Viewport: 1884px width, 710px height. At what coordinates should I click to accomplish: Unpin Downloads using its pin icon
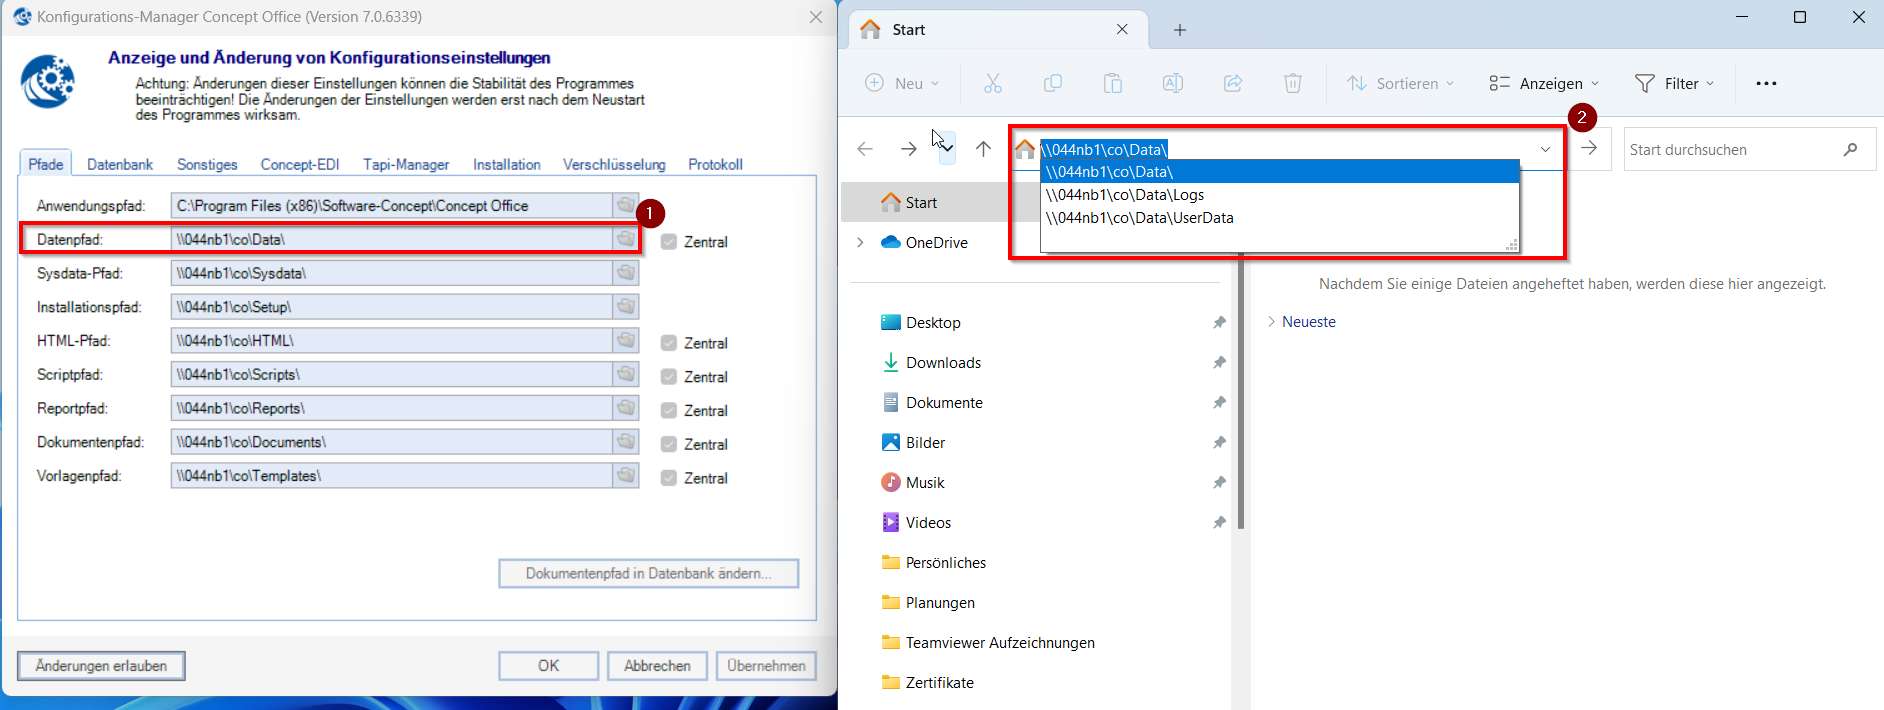[x=1219, y=362]
